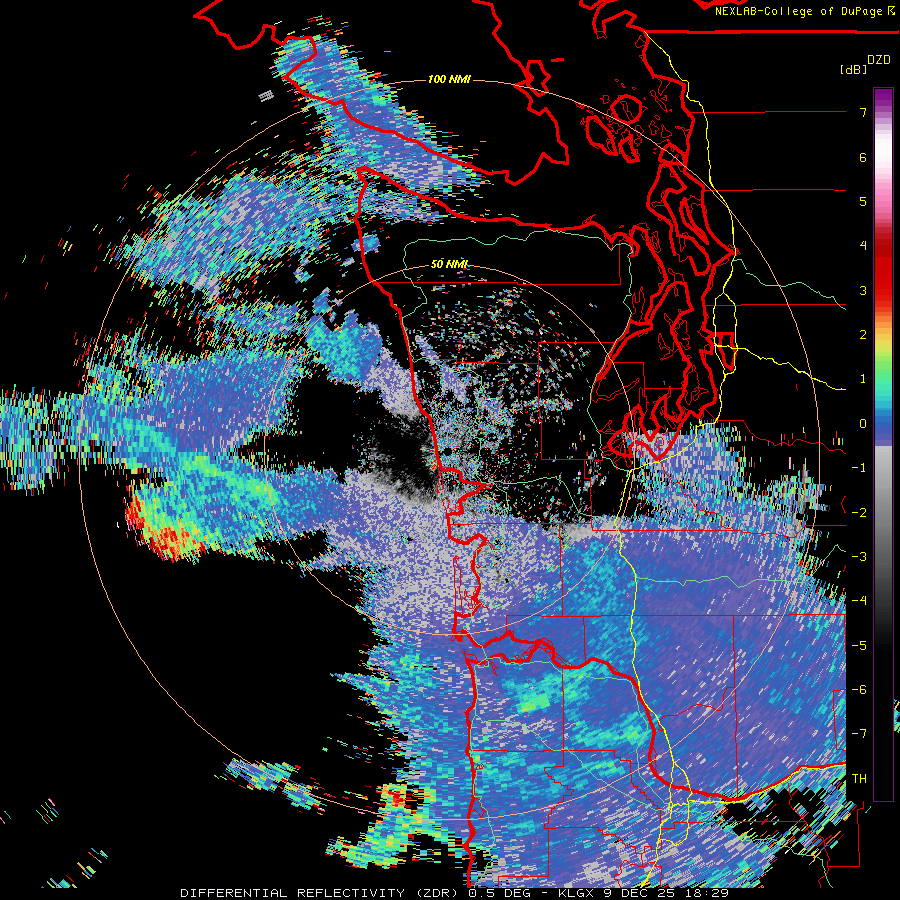Click the -5 tick label on the scale

tap(859, 646)
